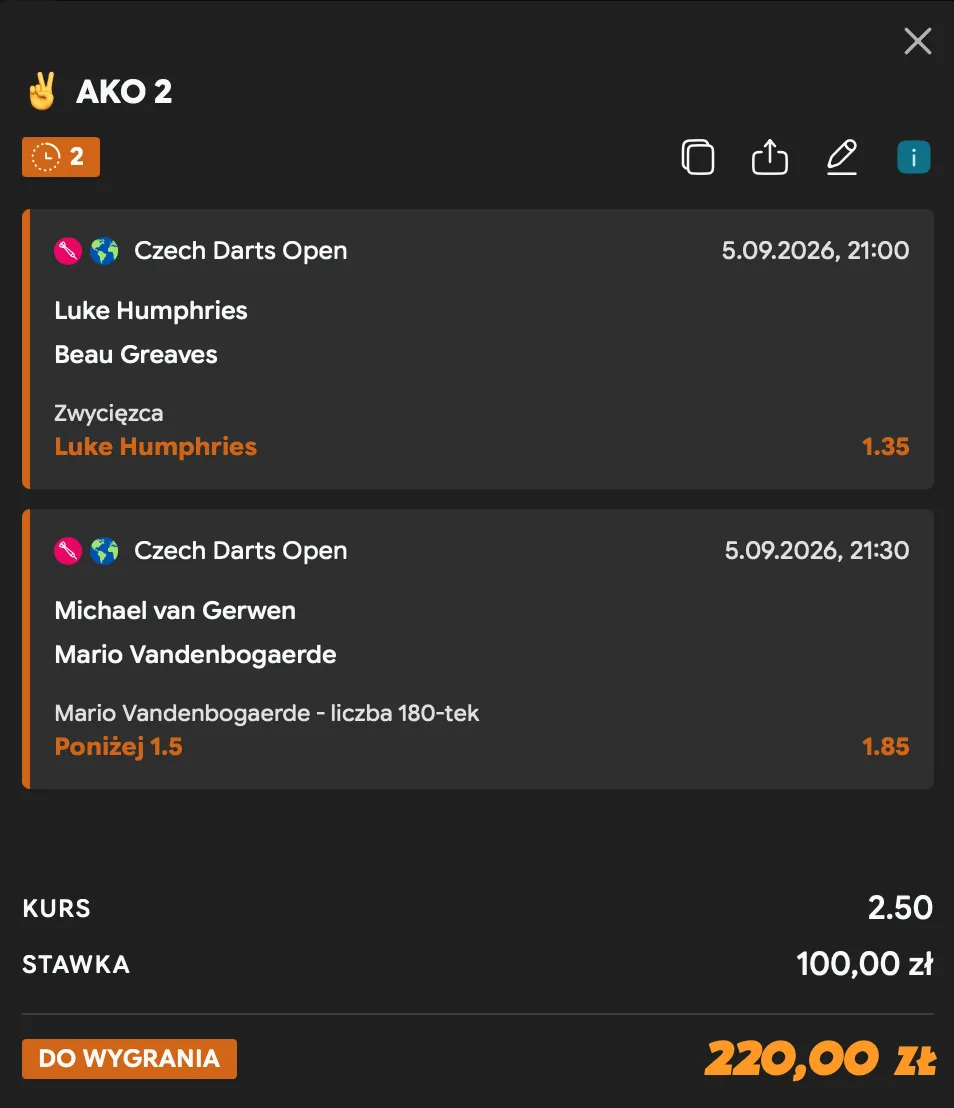Click the orange pending clock badge

[61, 157]
